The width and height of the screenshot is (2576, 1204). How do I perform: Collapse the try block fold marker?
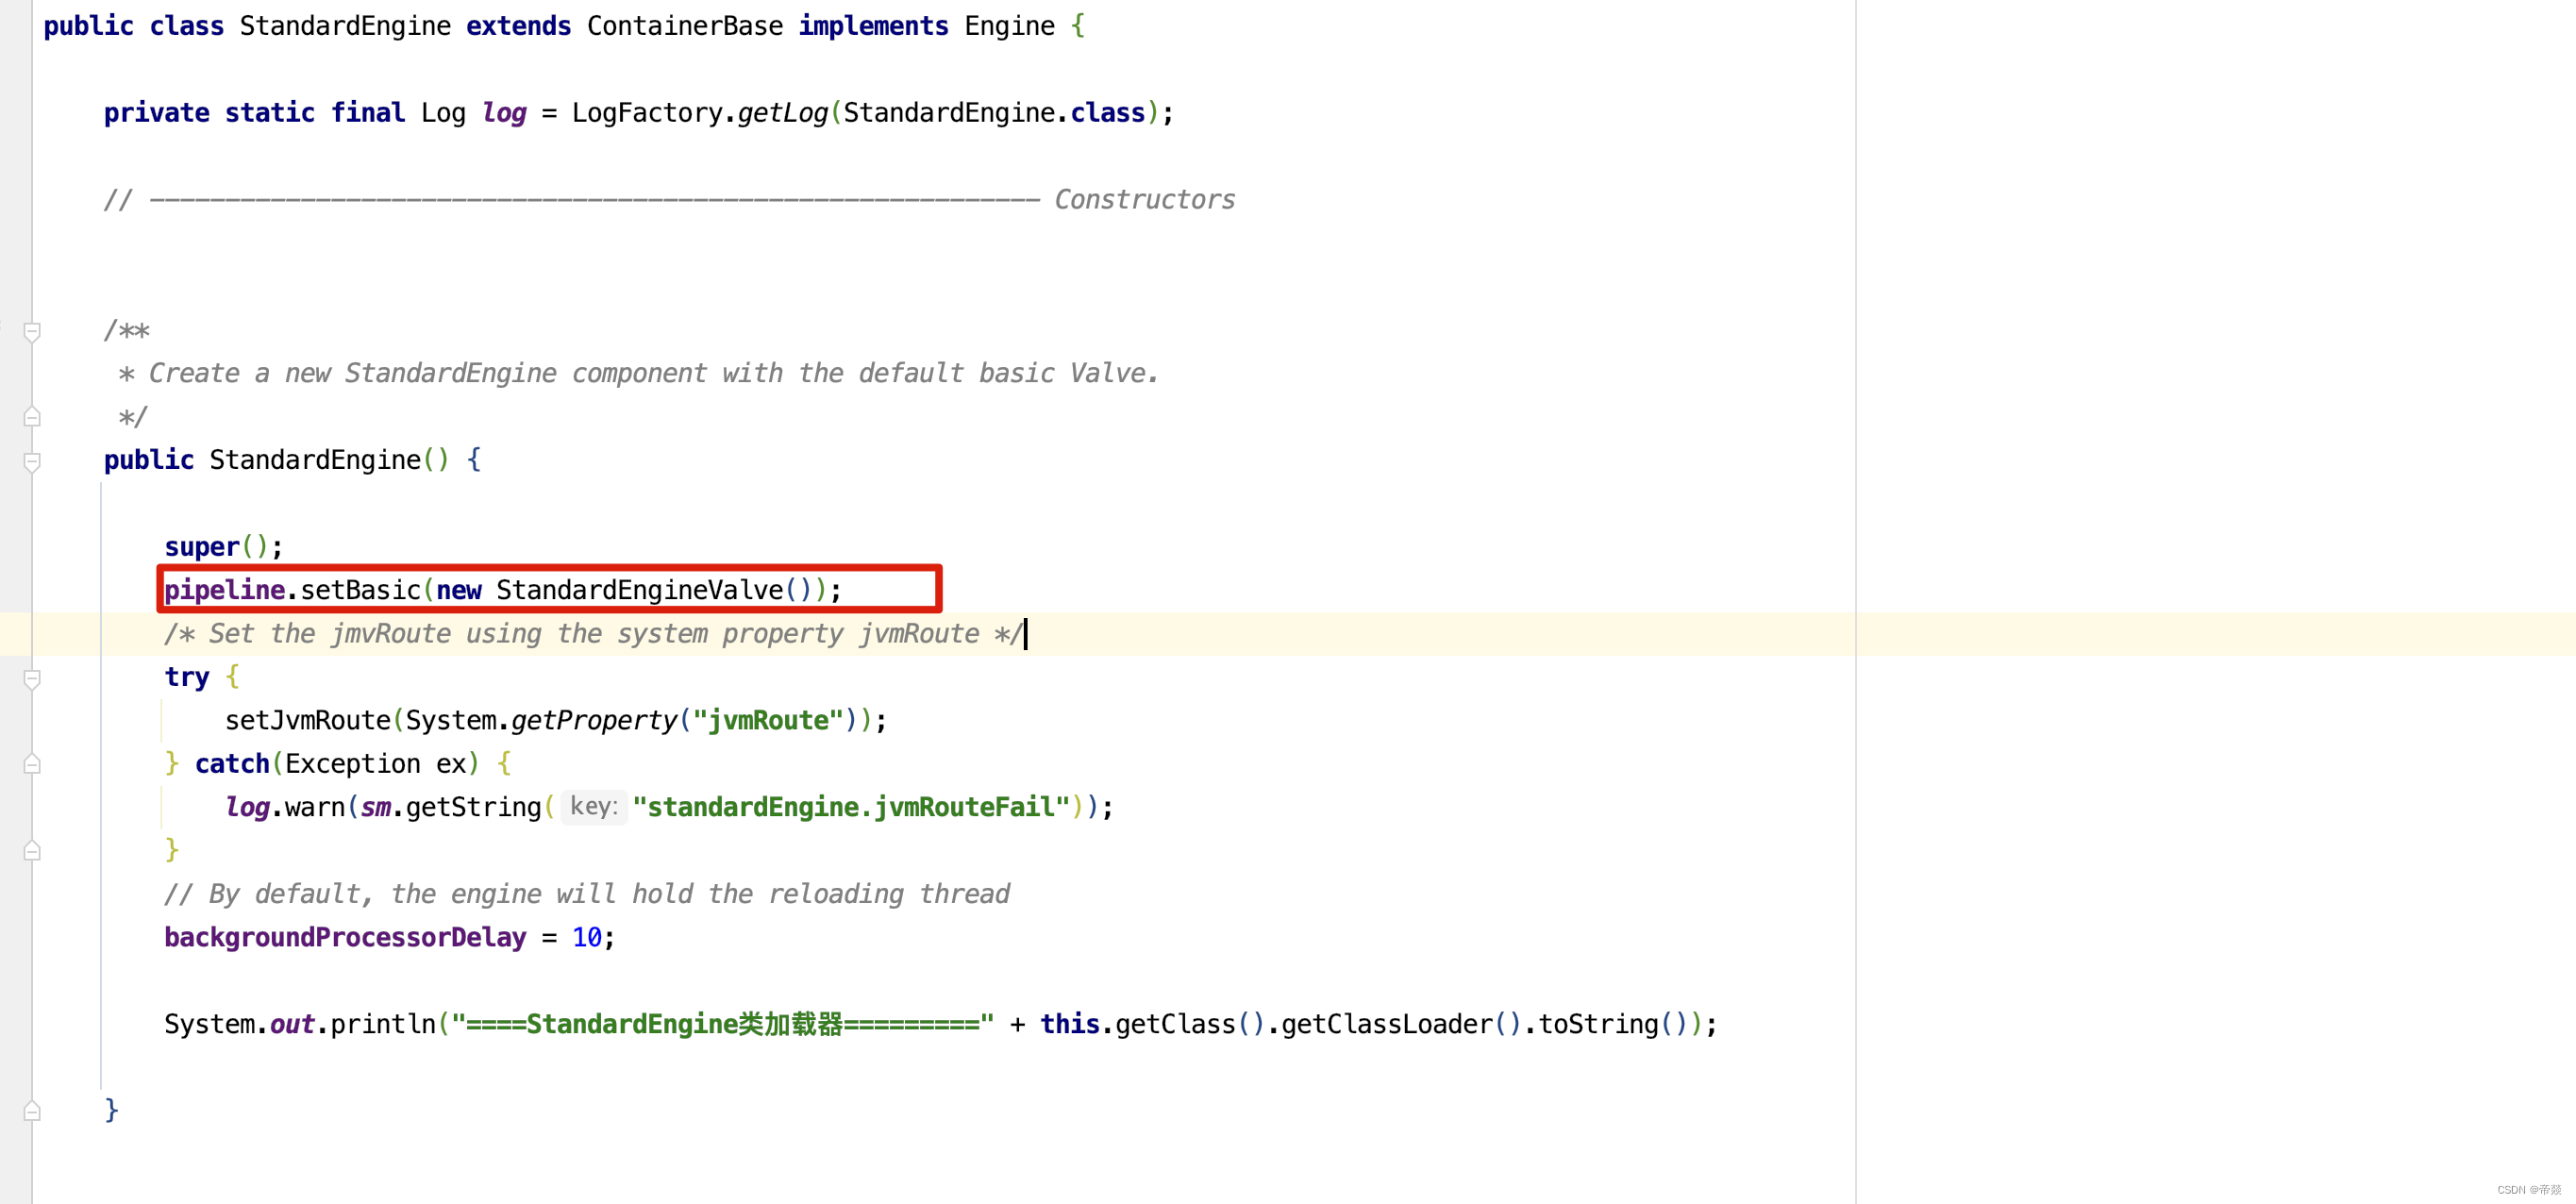click(x=32, y=678)
